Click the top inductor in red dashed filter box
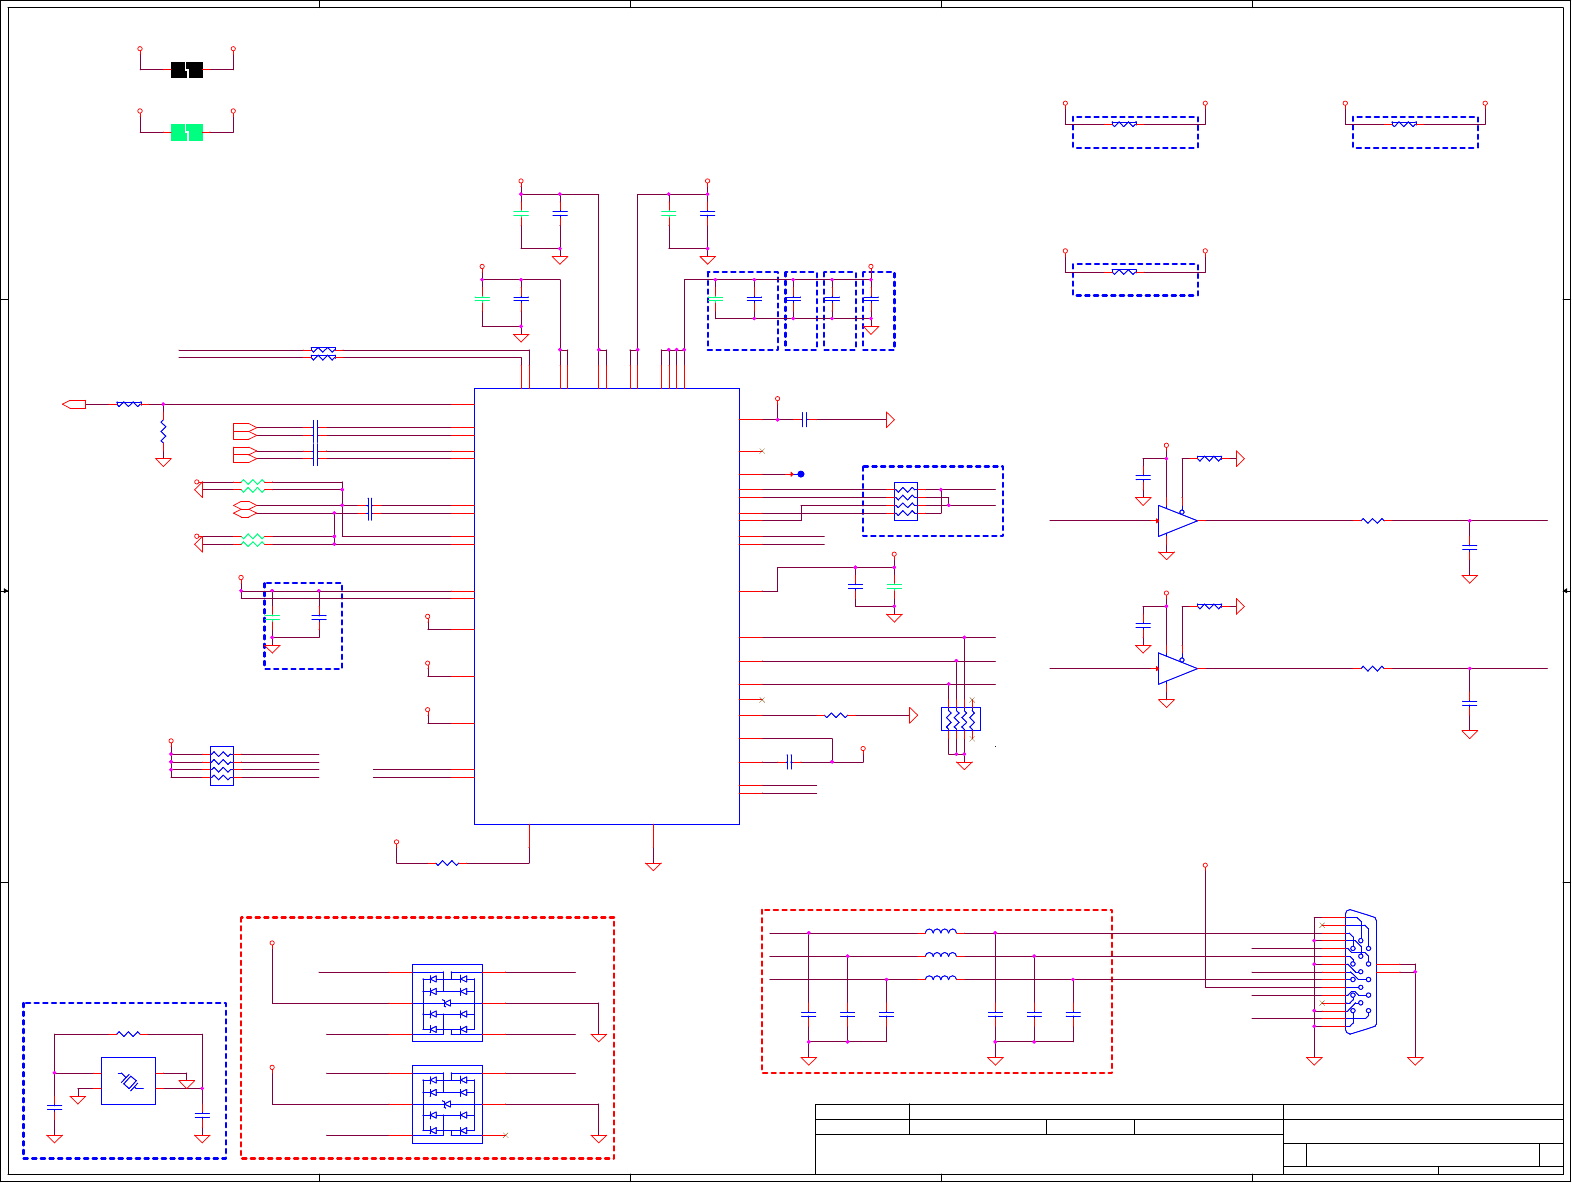The height and width of the screenshot is (1183, 1572). click(x=940, y=932)
